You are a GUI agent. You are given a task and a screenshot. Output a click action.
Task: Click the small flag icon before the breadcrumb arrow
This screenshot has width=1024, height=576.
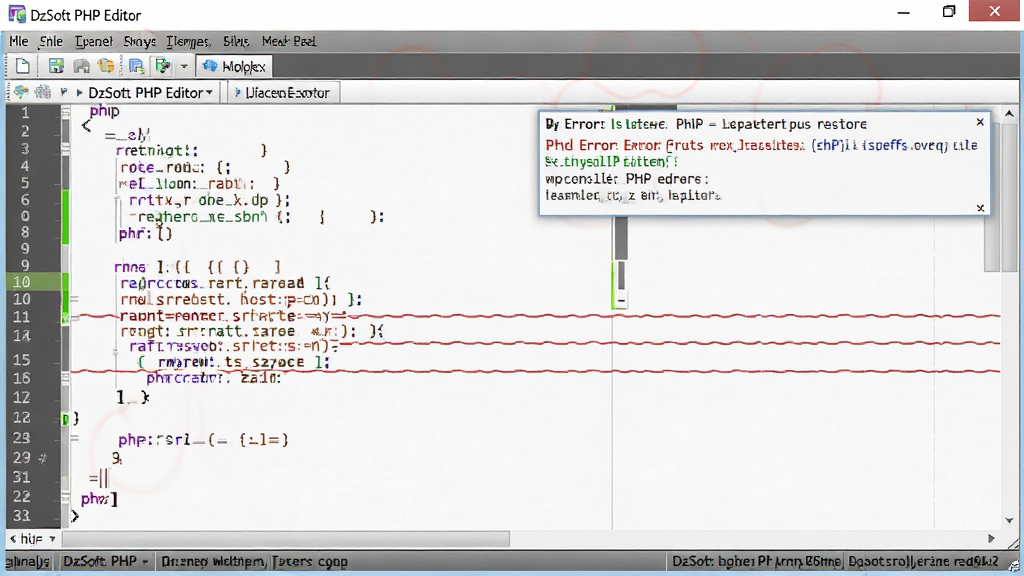(64, 92)
